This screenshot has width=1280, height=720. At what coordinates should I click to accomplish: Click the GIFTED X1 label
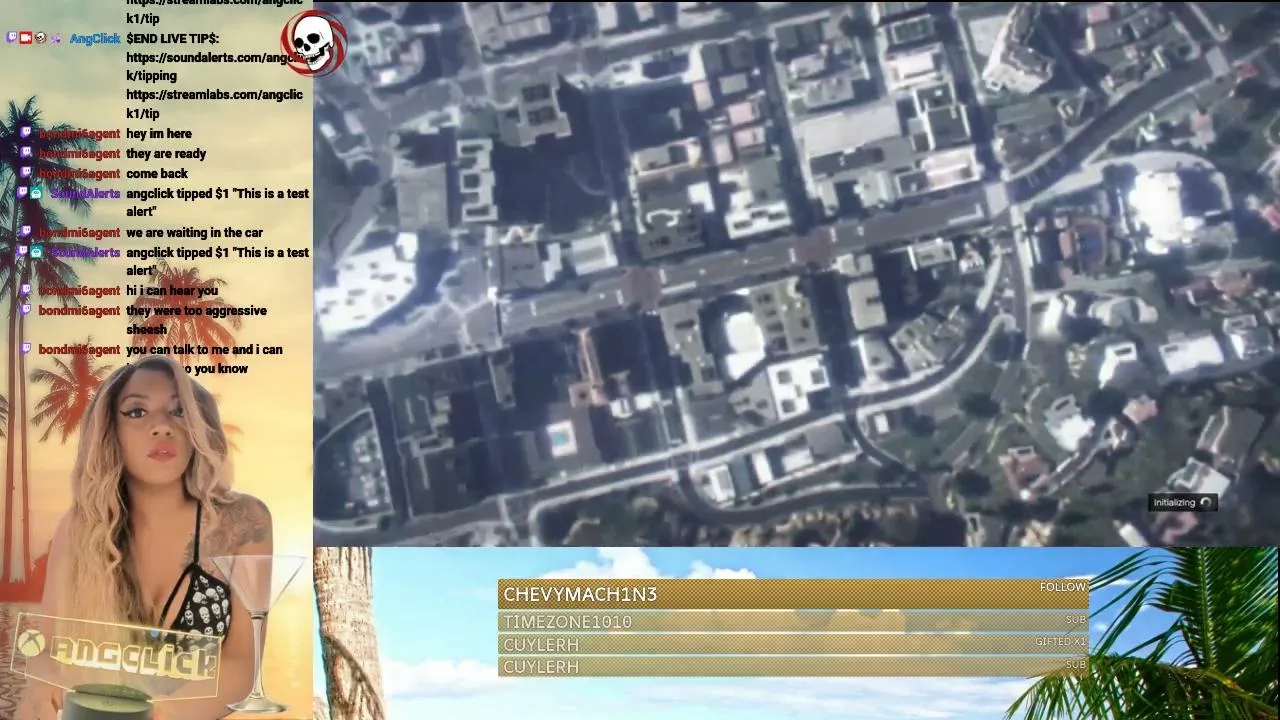coord(1060,642)
